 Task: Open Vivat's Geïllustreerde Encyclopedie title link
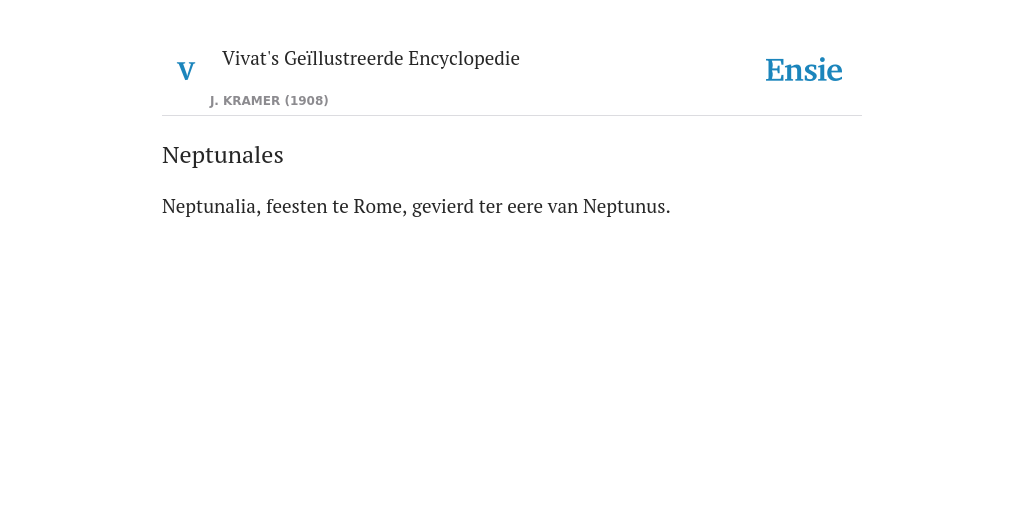tap(370, 59)
